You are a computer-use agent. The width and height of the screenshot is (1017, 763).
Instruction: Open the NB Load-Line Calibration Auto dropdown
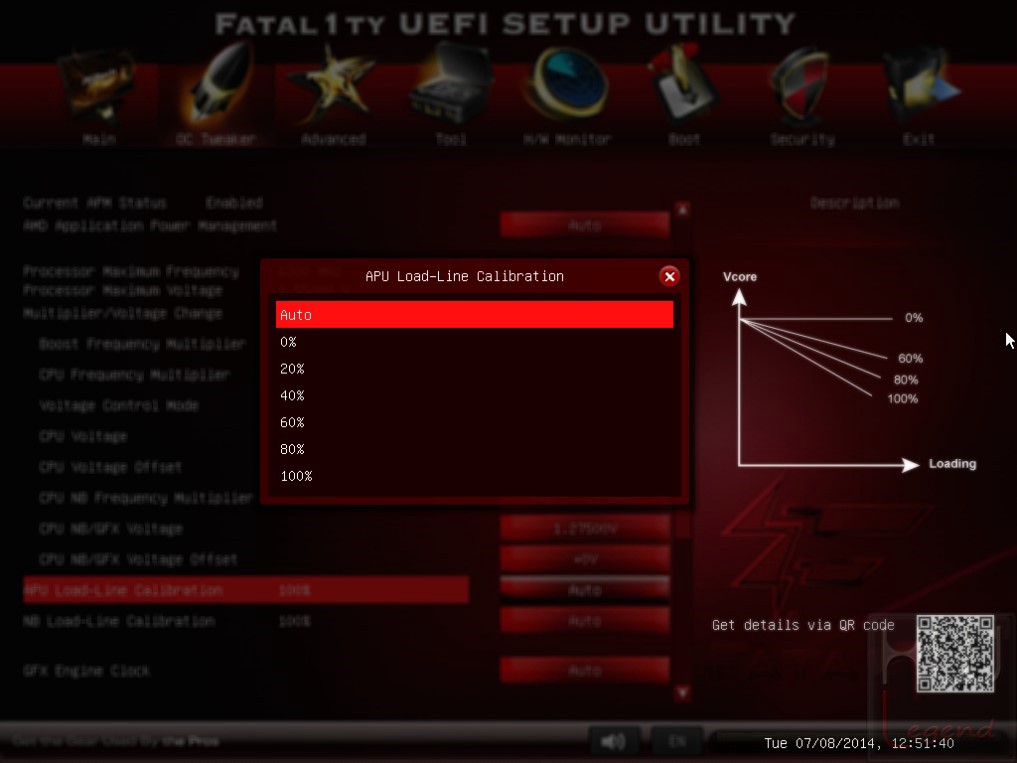[584, 621]
